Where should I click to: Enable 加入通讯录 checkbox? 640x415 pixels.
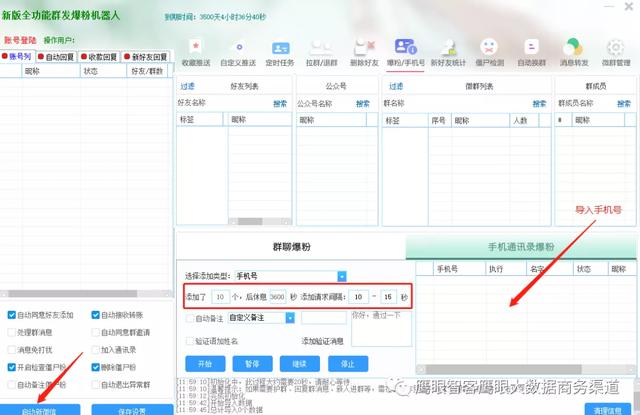click(96, 350)
